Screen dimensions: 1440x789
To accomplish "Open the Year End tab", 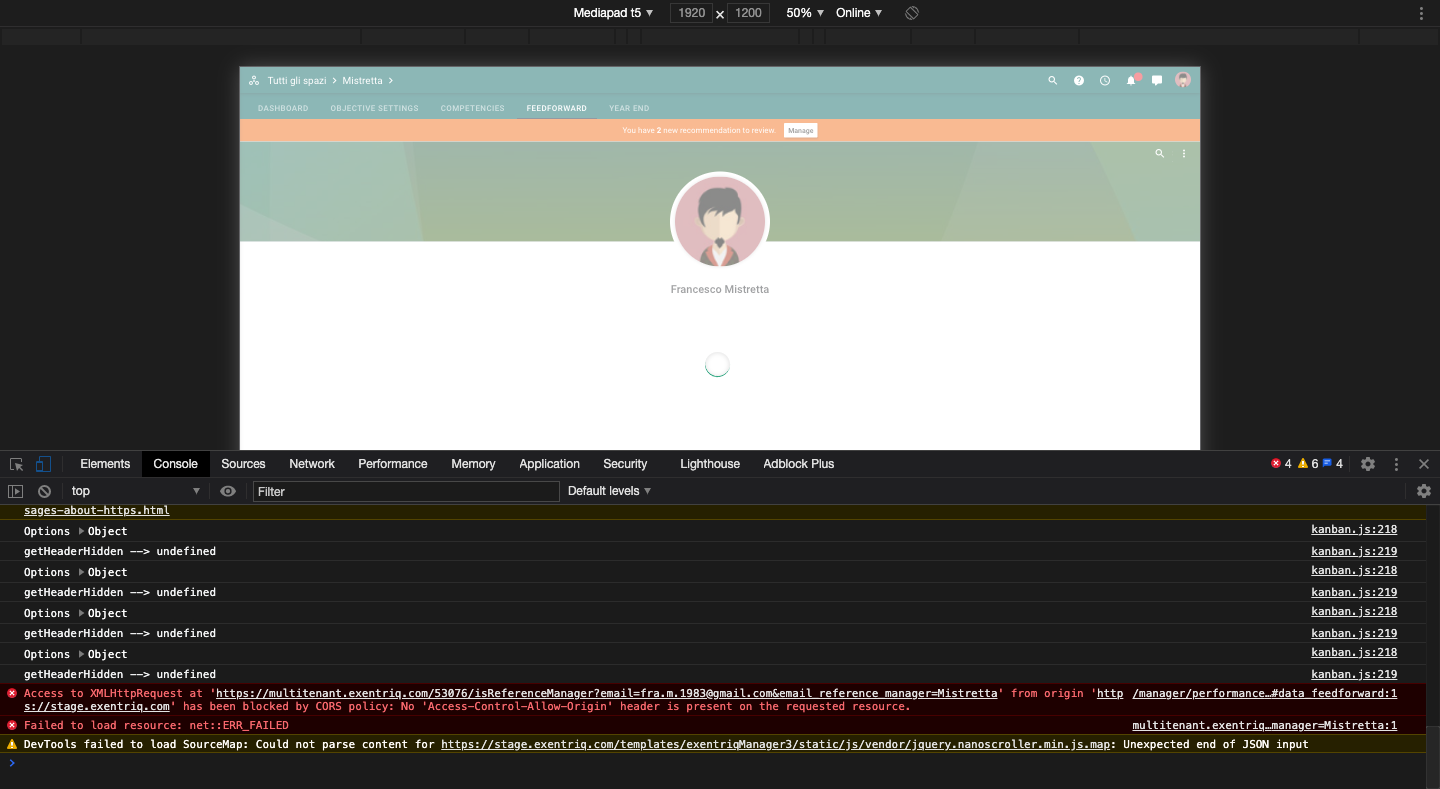I will point(629,108).
